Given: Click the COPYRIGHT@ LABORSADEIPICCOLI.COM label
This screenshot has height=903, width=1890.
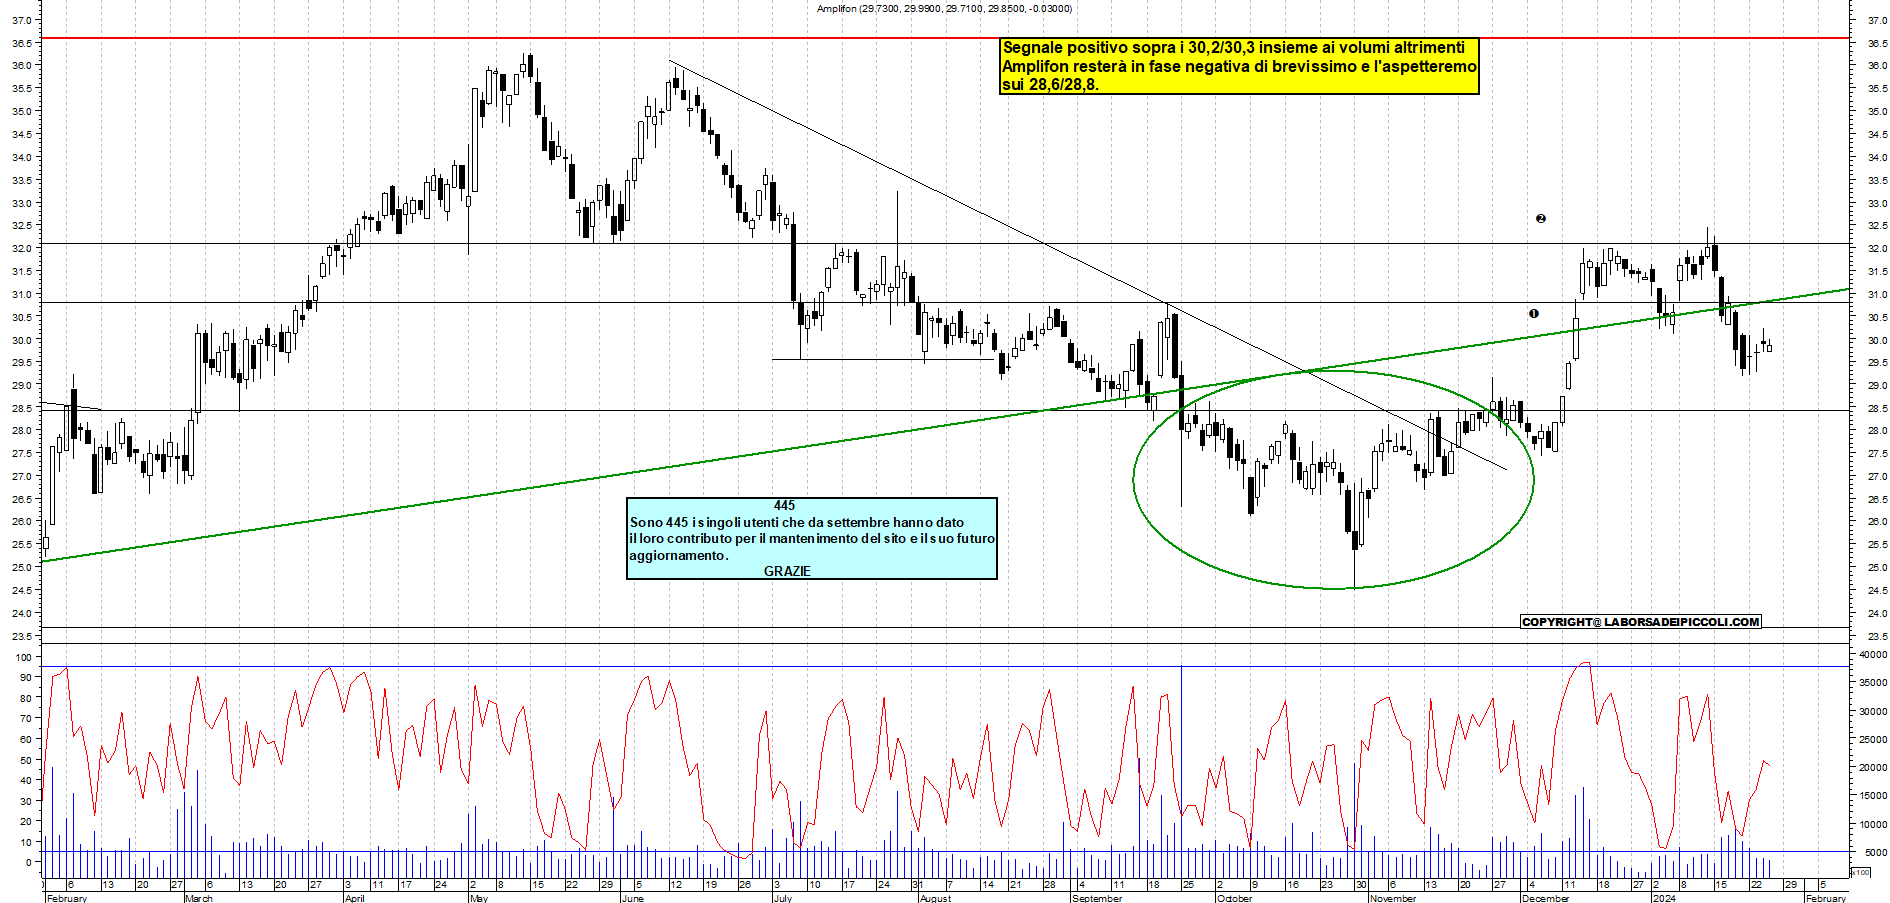Looking at the screenshot, I should [x=1640, y=622].
